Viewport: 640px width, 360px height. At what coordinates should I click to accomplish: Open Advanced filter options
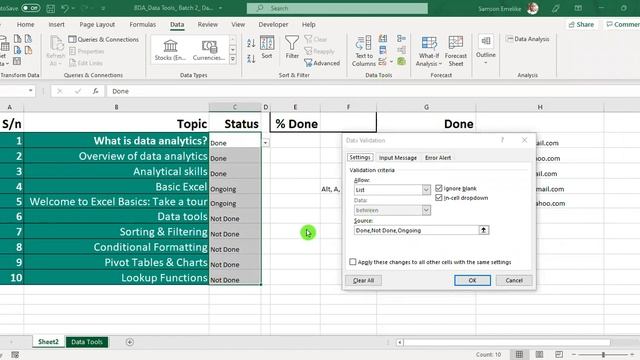point(322,63)
